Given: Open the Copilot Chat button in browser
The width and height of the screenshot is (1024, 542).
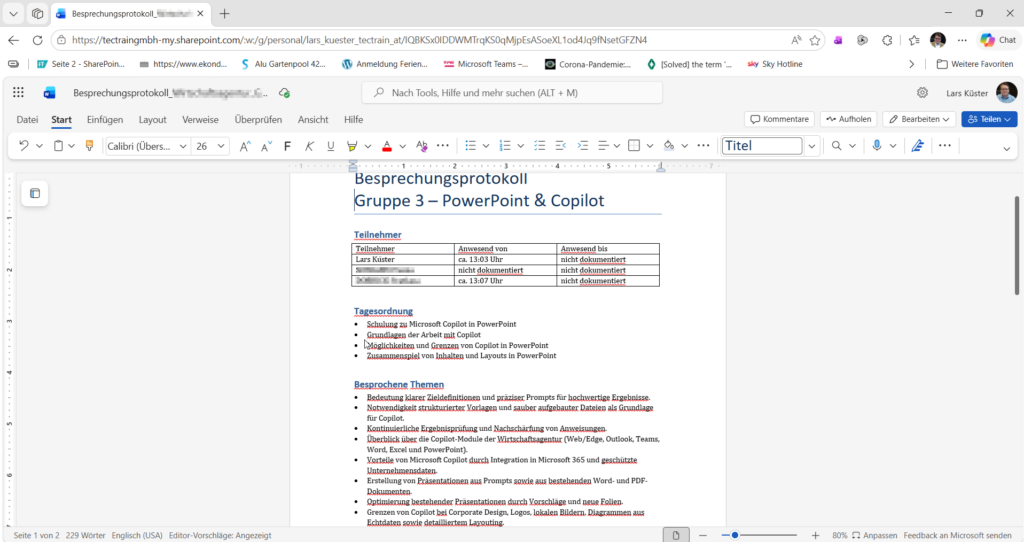Looking at the screenshot, I should 999,40.
